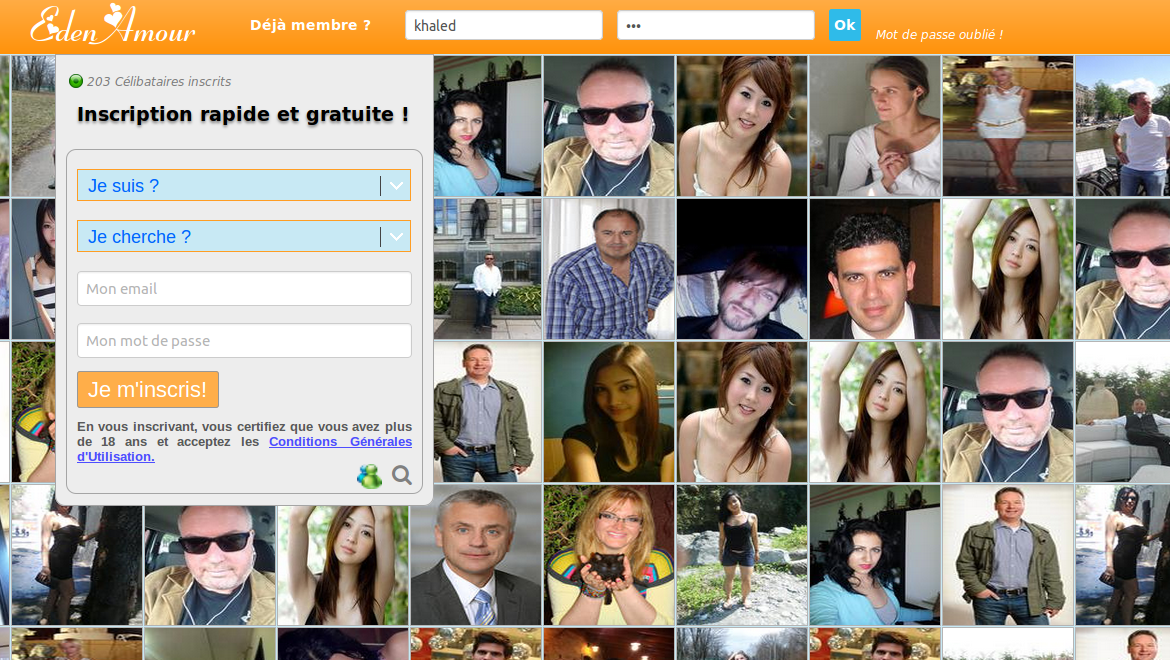Screen dimensions: 1170x660
Task: Open photo of woman in white dress on sofa
Action: pyautogui.click(x=1007, y=126)
